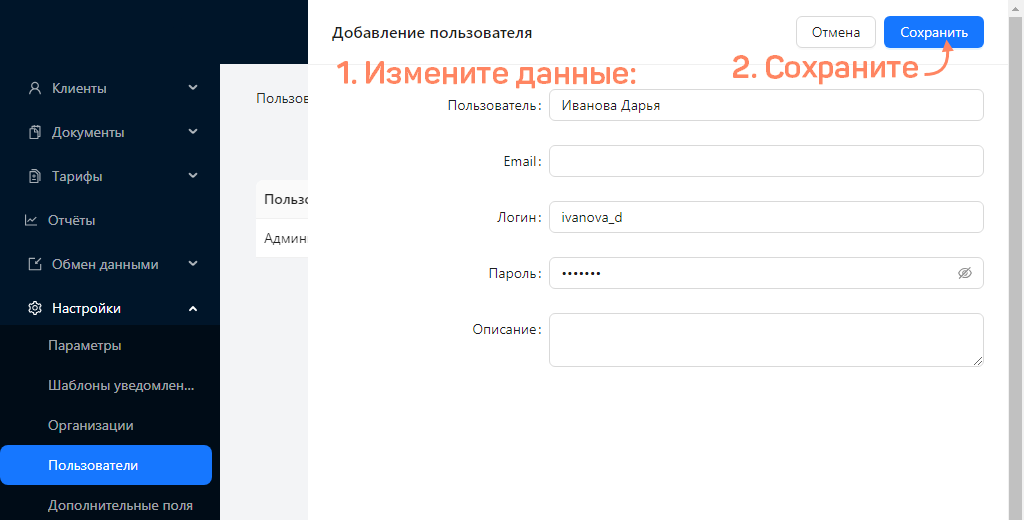This screenshot has height=520, width=1024.
Task: Click the Тарифы document icon
Action: tap(35, 176)
